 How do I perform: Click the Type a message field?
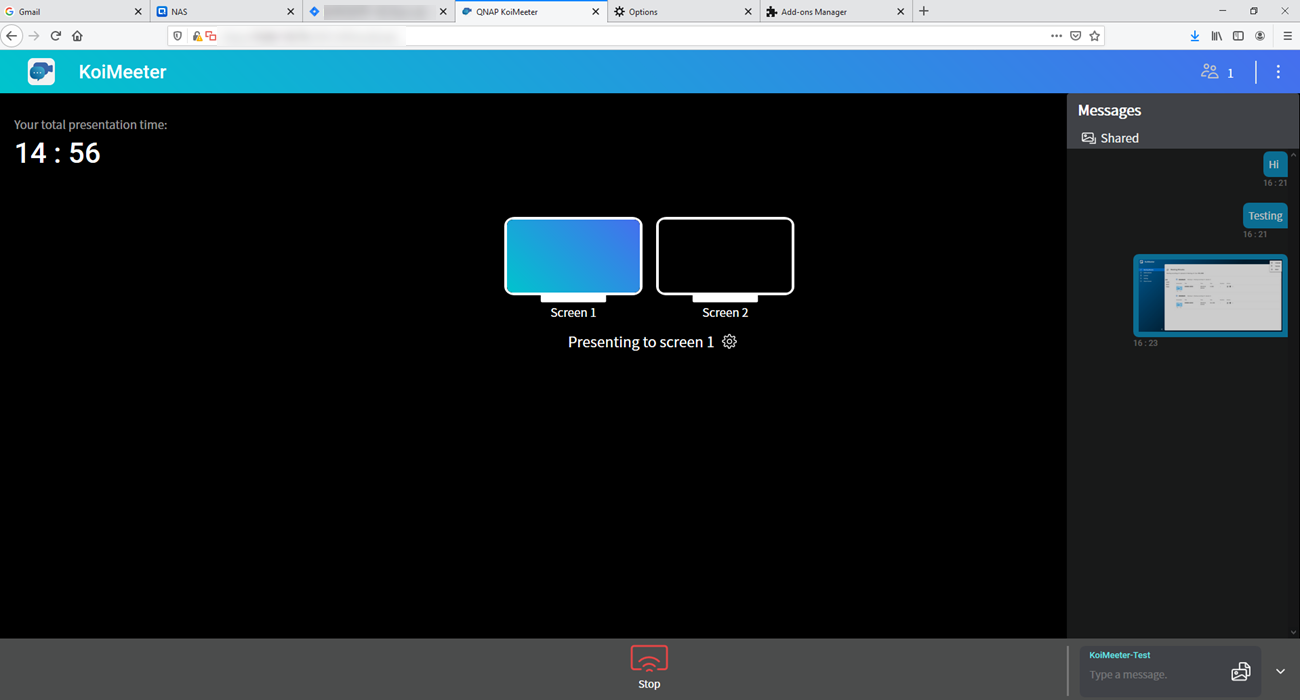pos(1150,675)
